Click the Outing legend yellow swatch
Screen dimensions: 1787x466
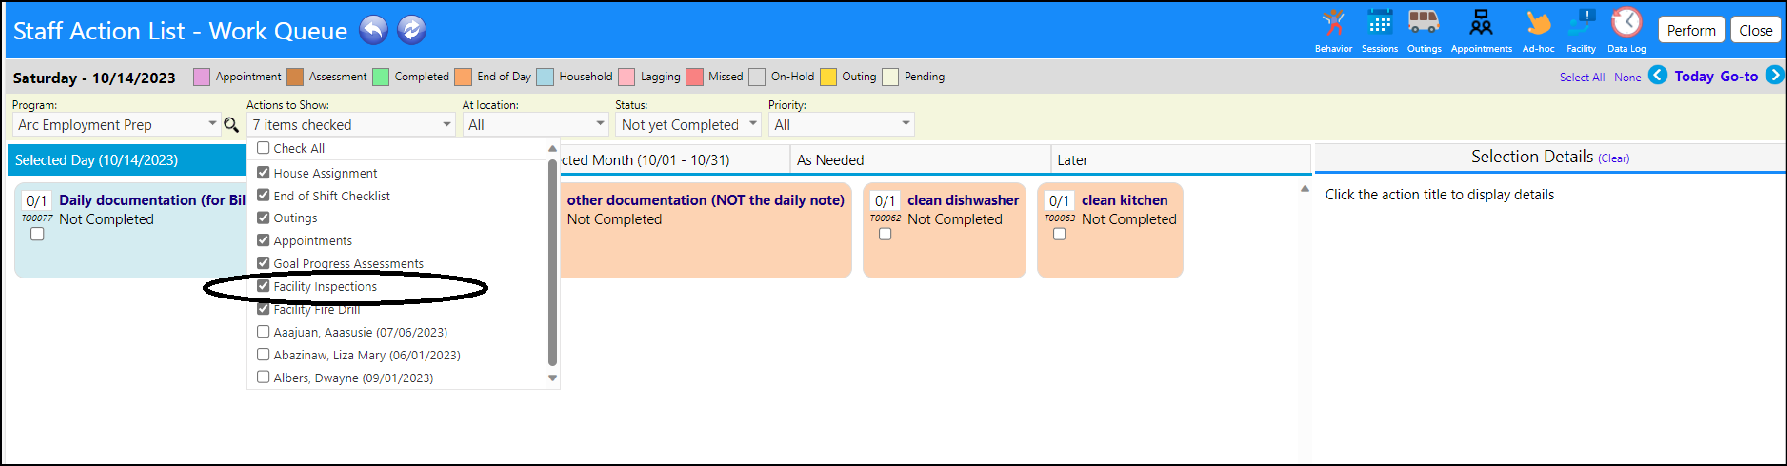pyautogui.click(x=829, y=77)
